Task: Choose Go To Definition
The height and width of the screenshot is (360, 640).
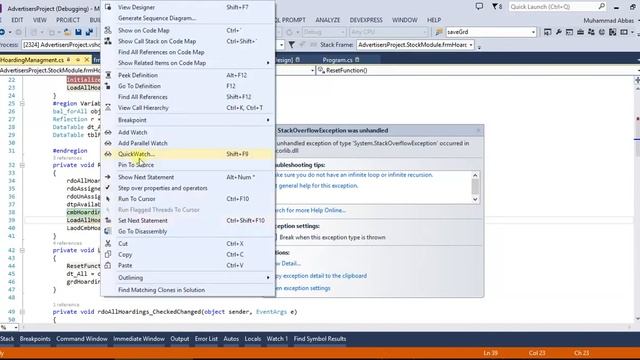Action: click(x=187, y=86)
